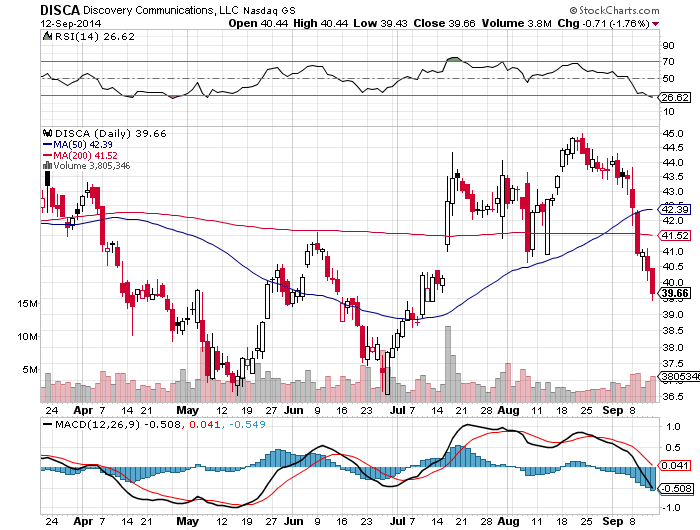
Task: Click the RSI 26.62 axis value tag
Action: 675,97
